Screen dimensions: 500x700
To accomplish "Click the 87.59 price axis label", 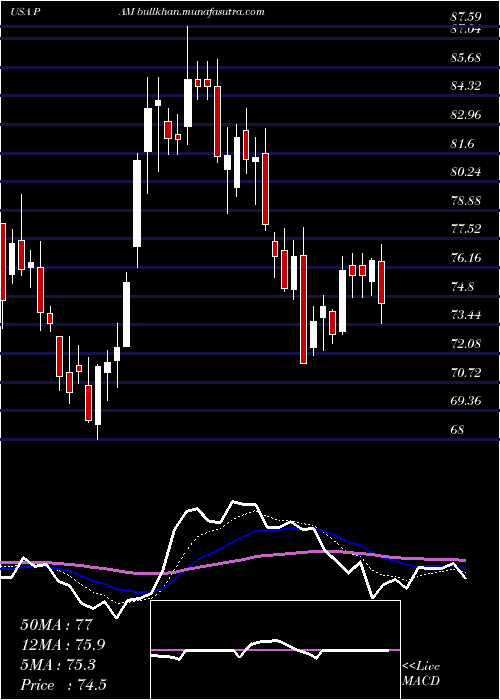I will coord(466,17).
